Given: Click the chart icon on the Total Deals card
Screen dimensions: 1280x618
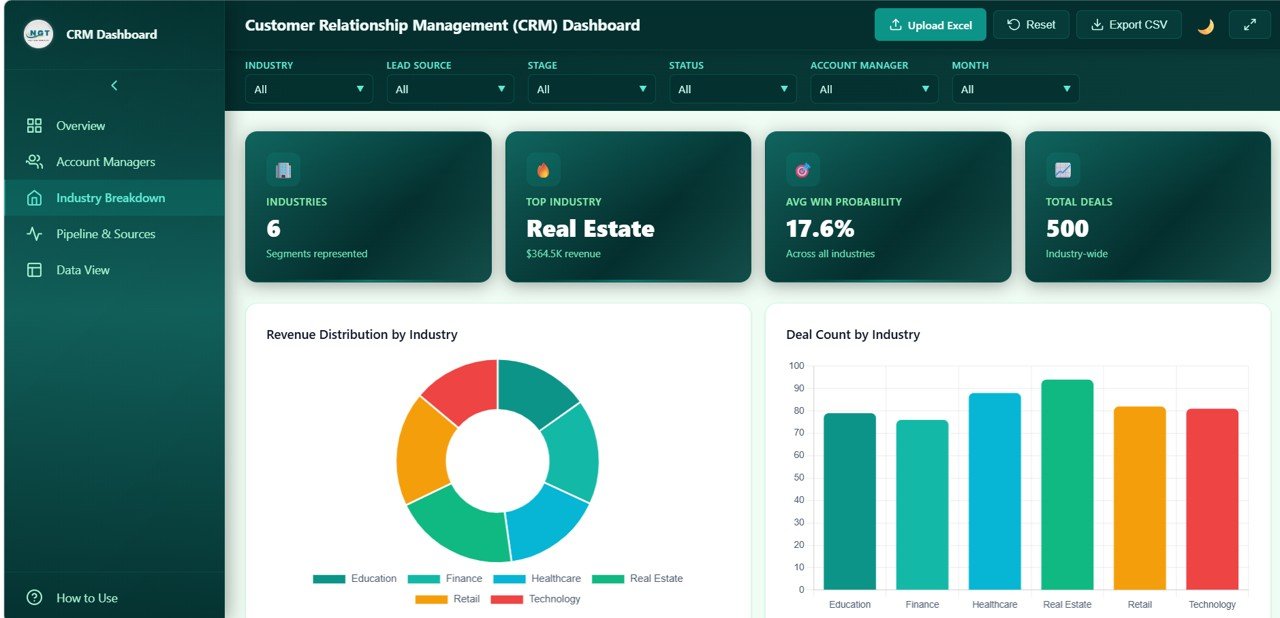Looking at the screenshot, I should 1062,169.
